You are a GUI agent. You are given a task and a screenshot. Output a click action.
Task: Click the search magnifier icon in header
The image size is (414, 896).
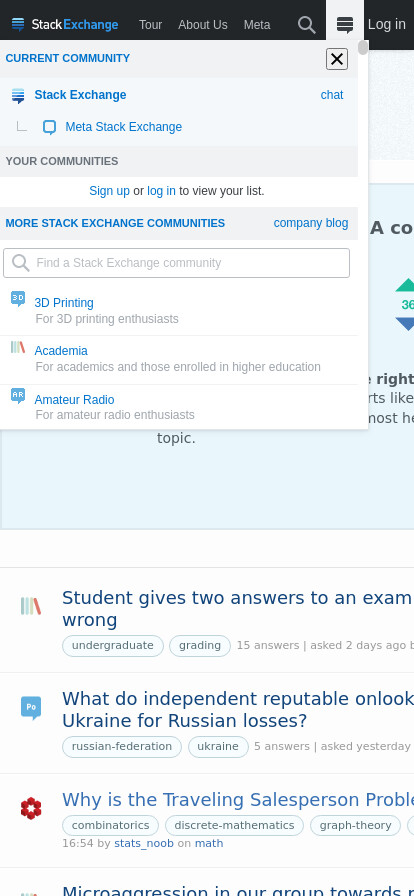(x=306, y=25)
